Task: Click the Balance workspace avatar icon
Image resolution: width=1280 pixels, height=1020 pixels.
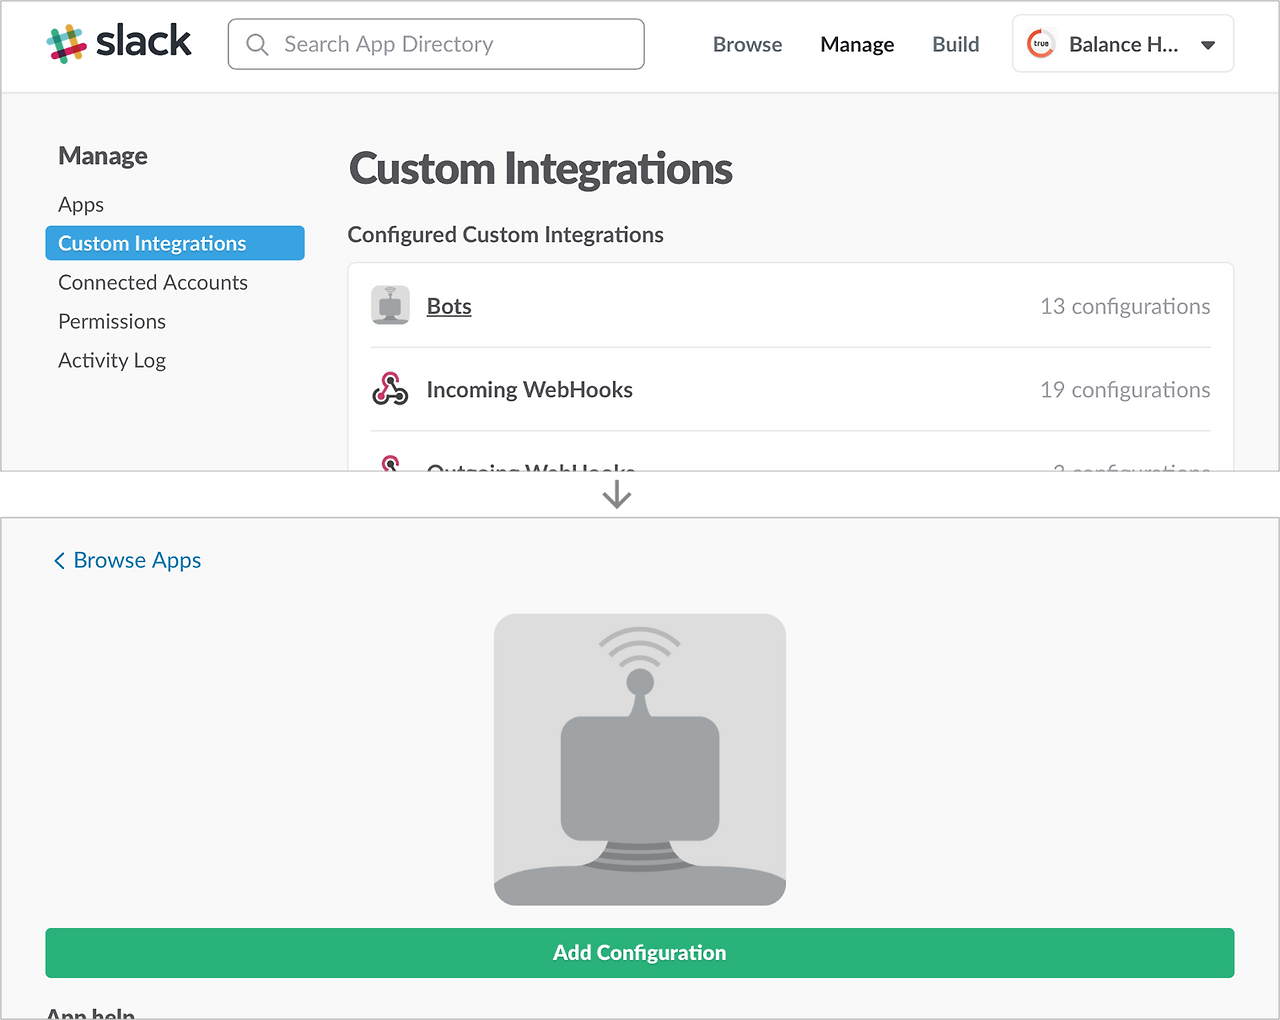Action: click(x=1041, y=44)
